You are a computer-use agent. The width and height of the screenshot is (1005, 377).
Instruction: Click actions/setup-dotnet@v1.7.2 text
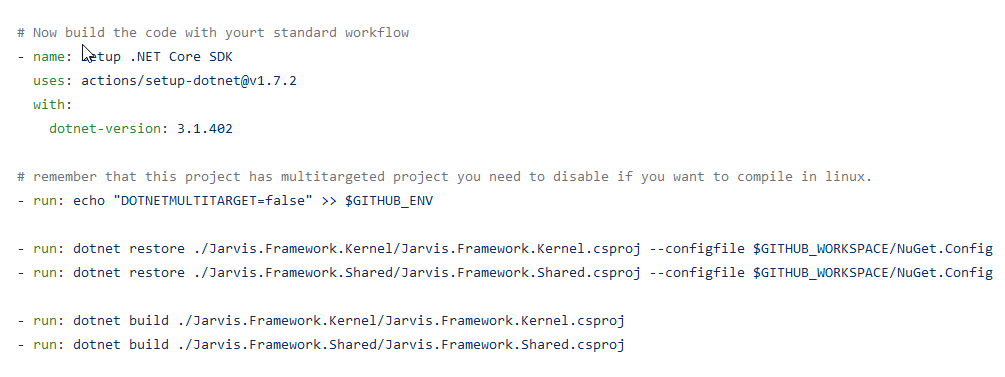click(x=188, y=81)
